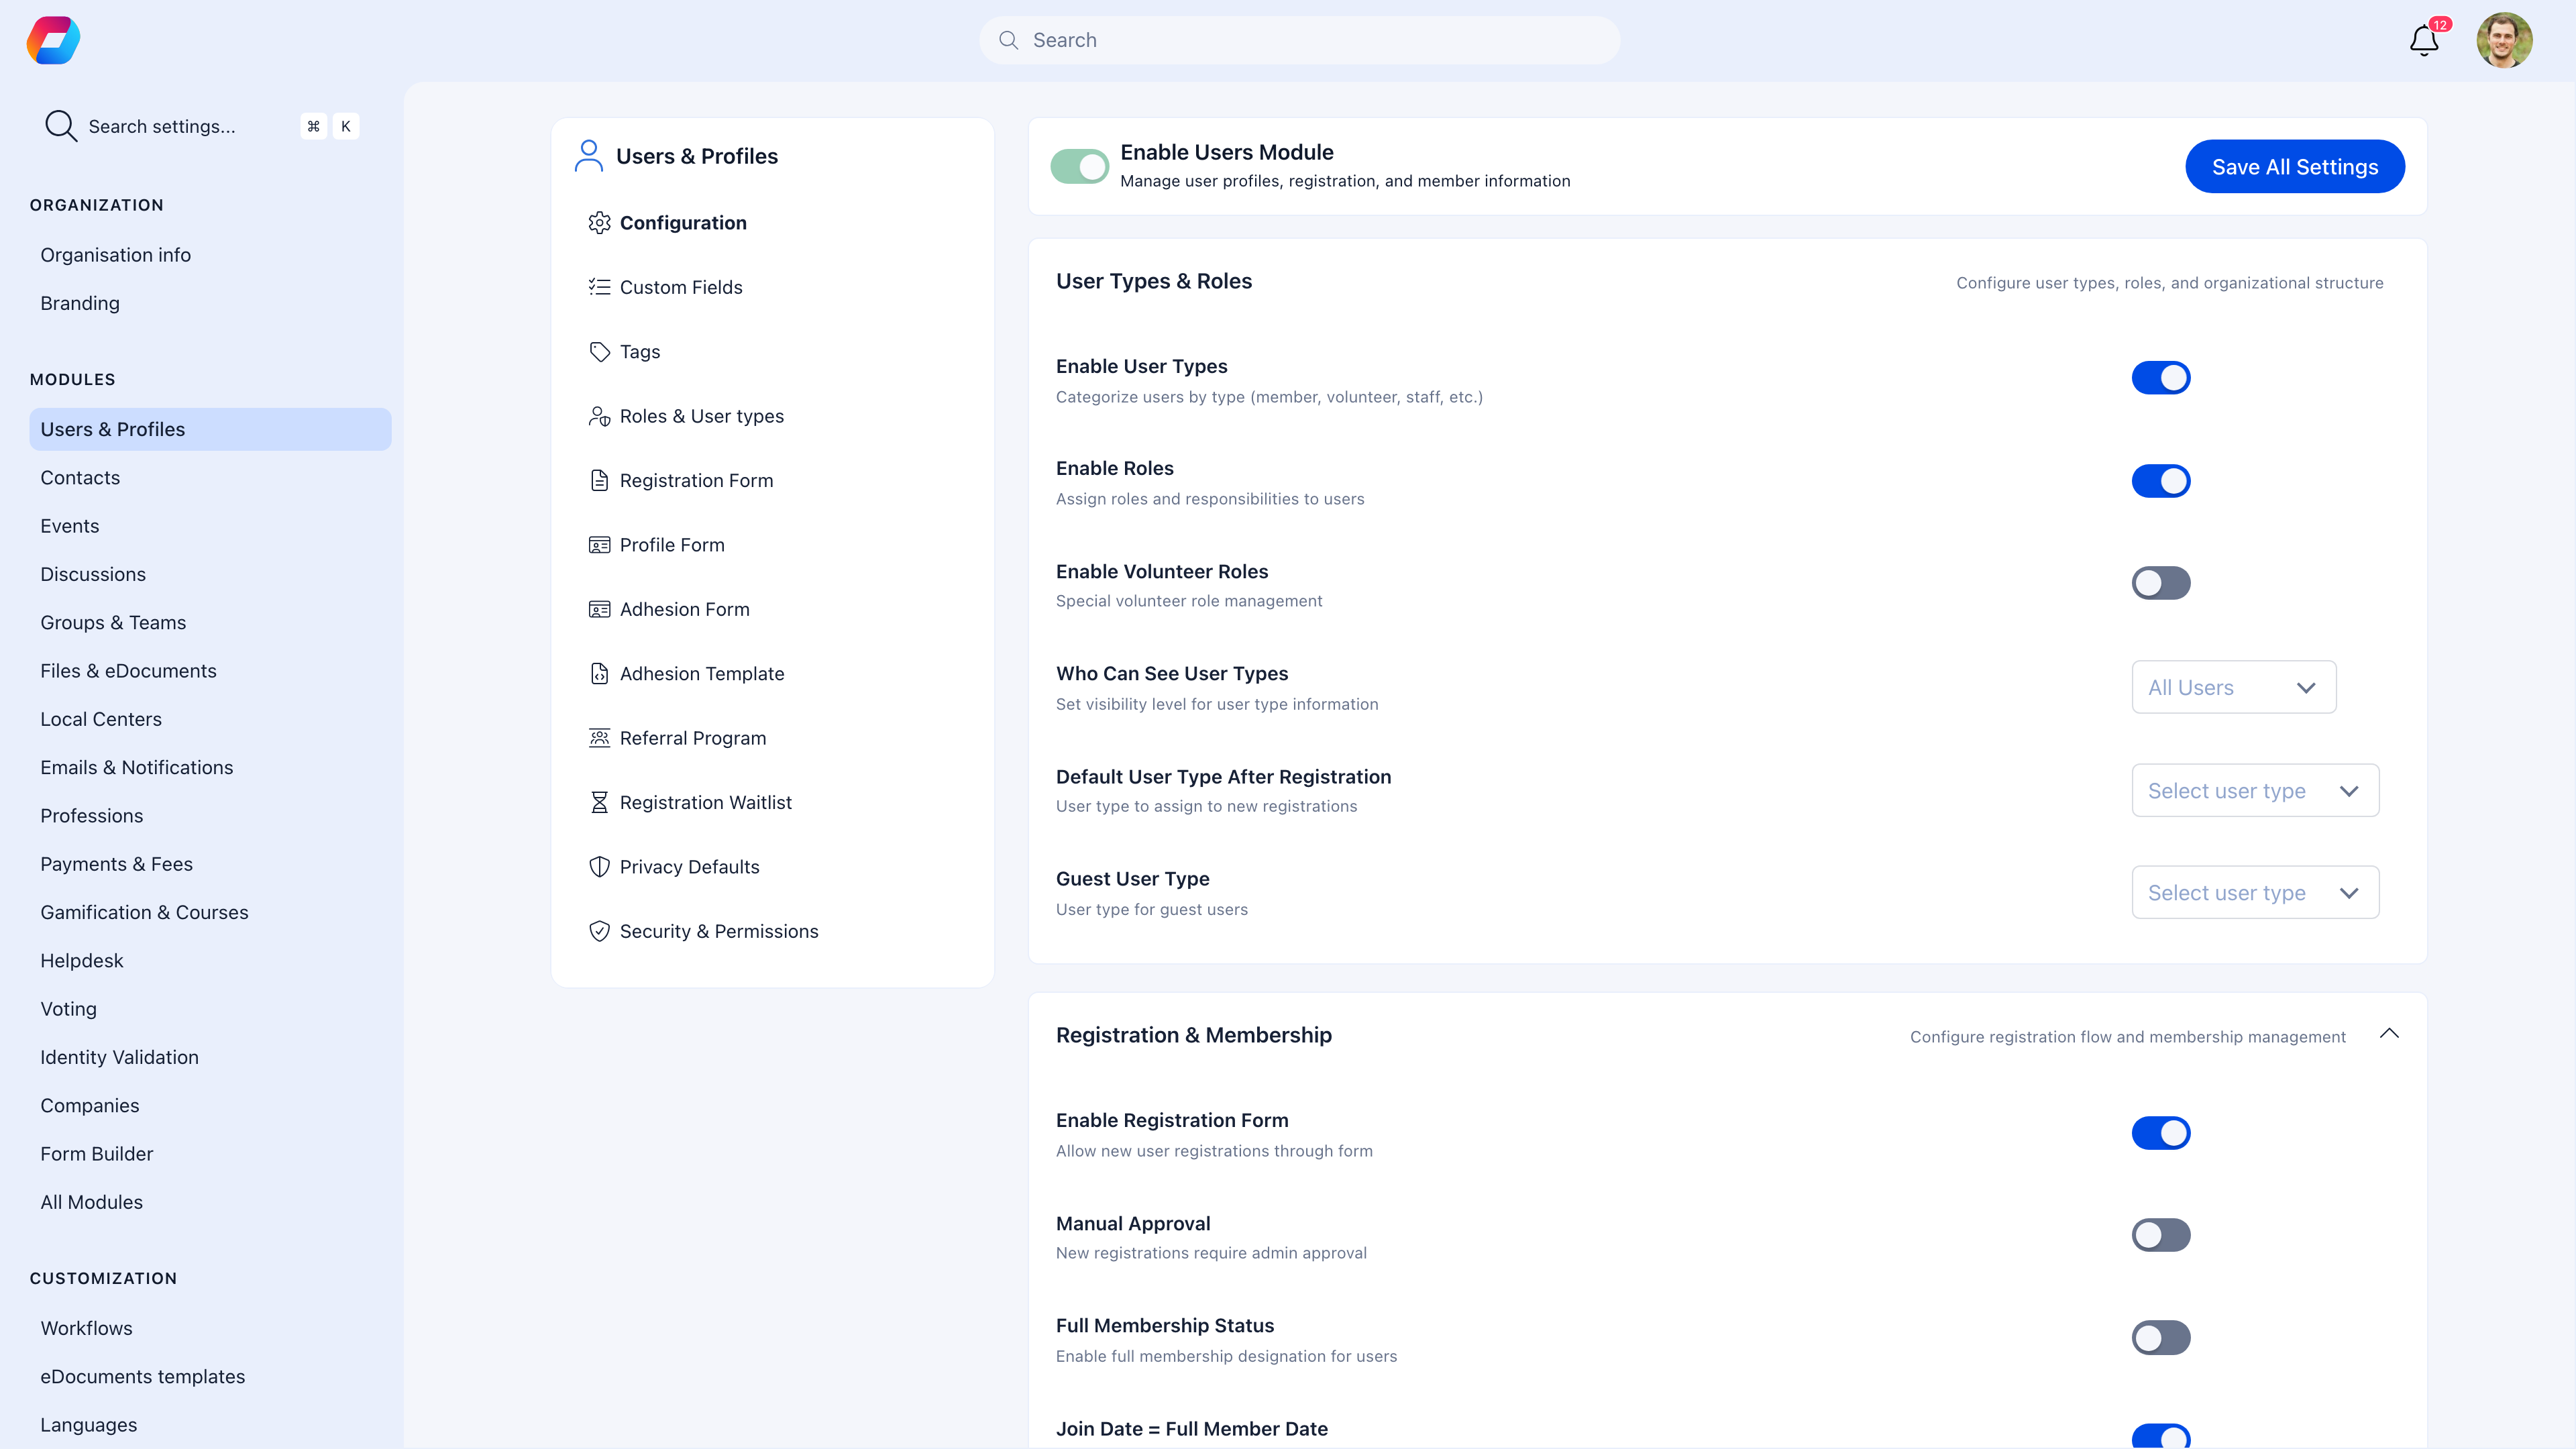
Task: Select a Default User Type After Registration
Action: [2255, 790]
